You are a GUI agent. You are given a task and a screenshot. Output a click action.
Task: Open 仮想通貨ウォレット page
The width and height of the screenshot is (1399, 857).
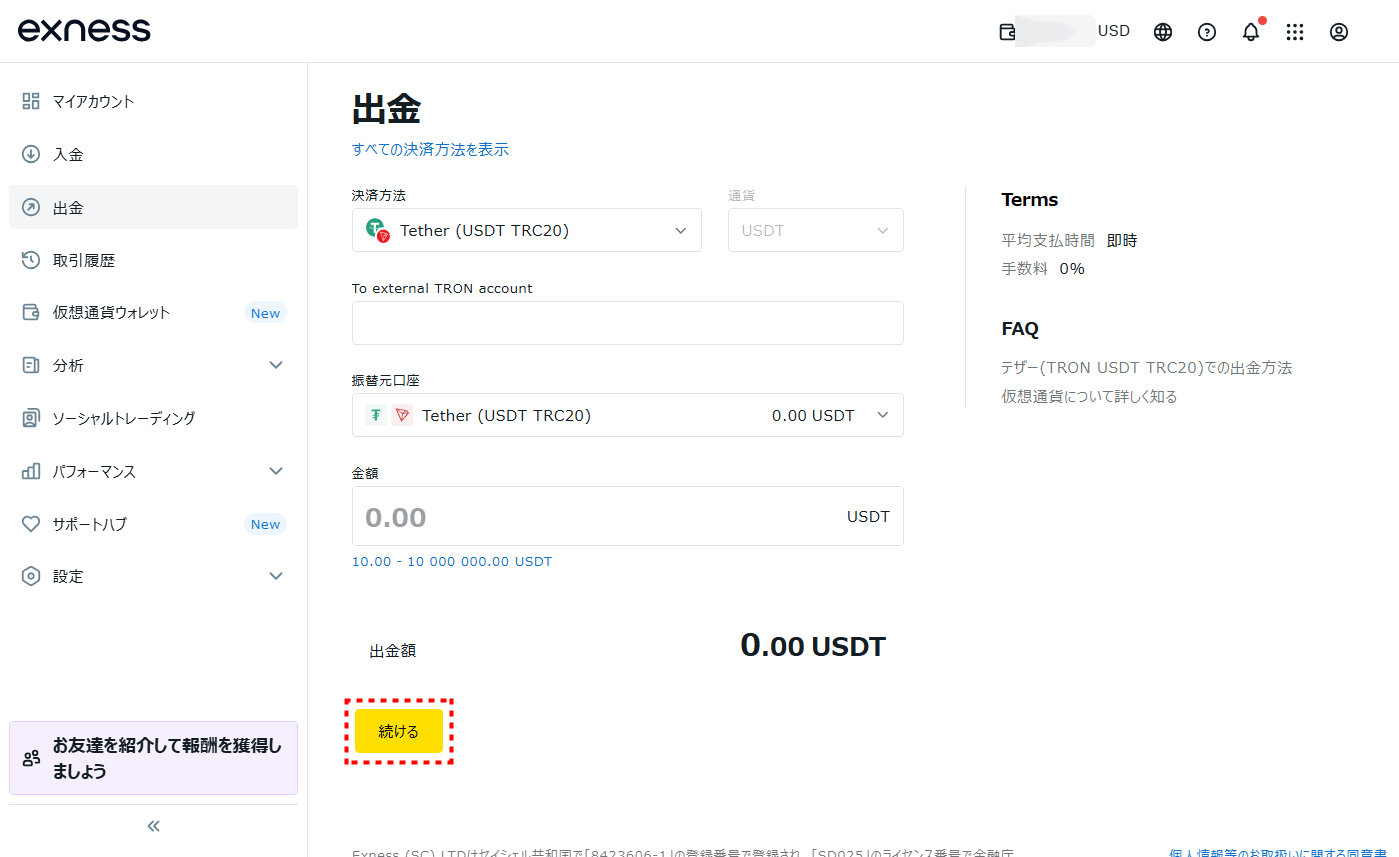click(x=154, y=312)
